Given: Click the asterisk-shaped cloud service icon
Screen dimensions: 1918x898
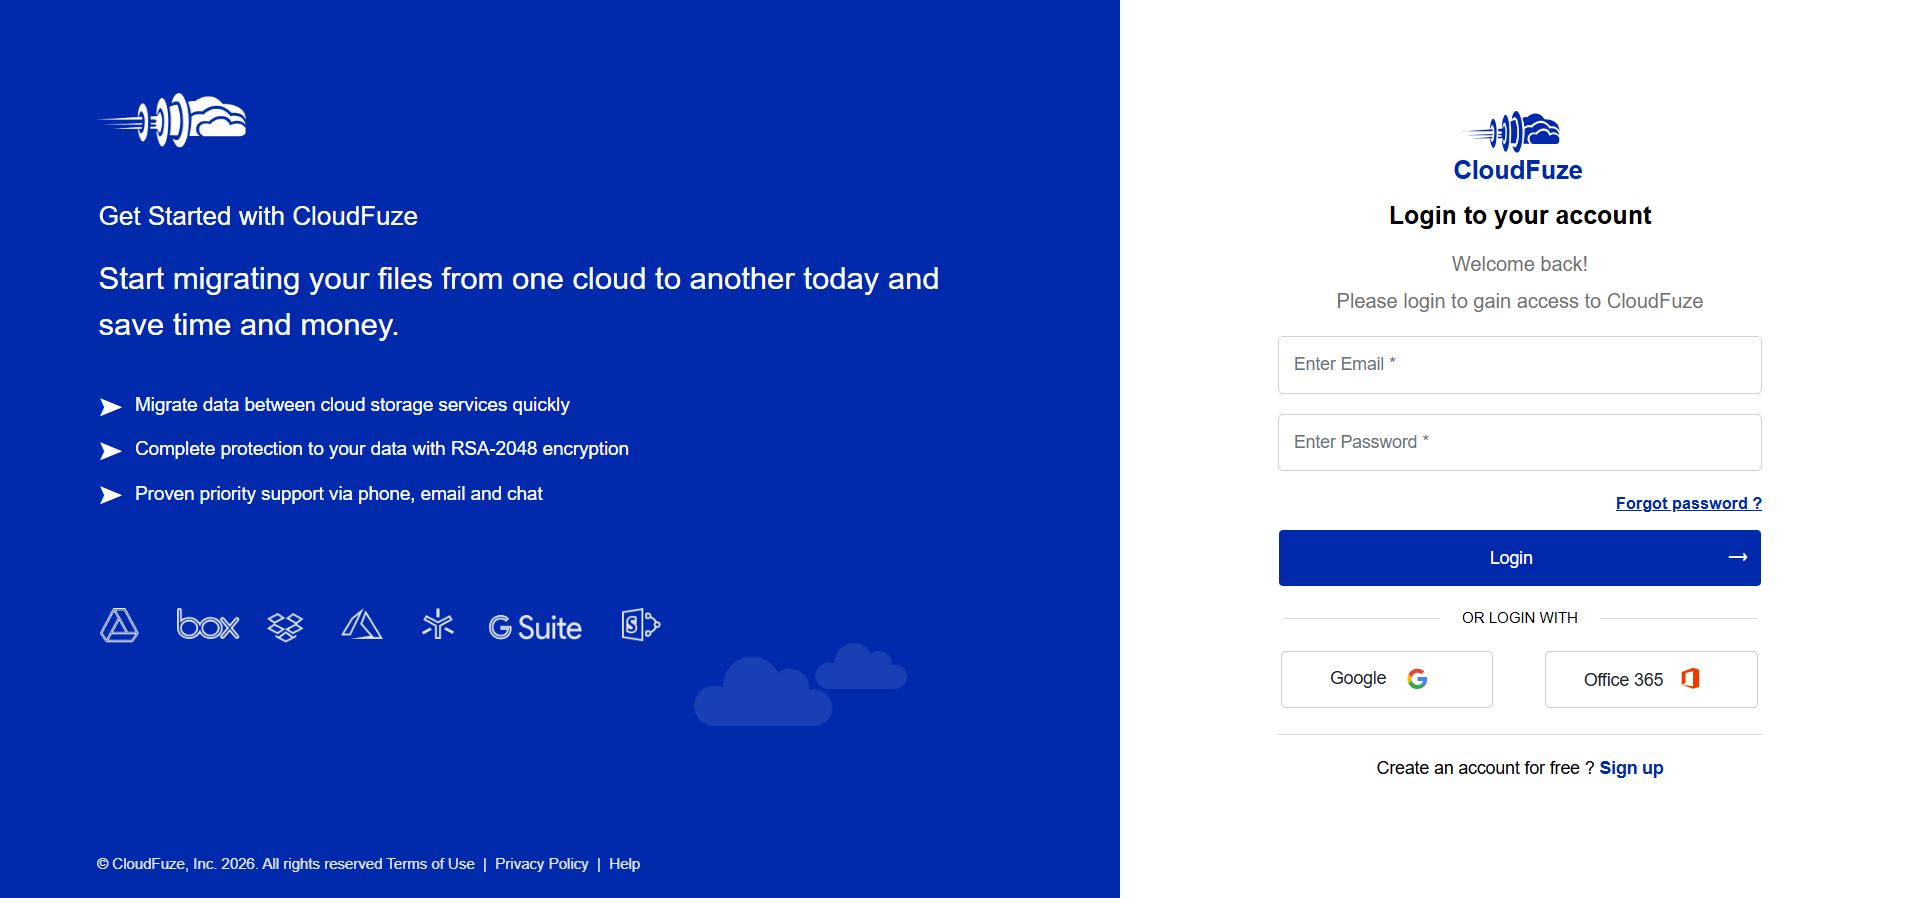Looking at the screenshot, I should pyautogui.click(x=438, y=624).
